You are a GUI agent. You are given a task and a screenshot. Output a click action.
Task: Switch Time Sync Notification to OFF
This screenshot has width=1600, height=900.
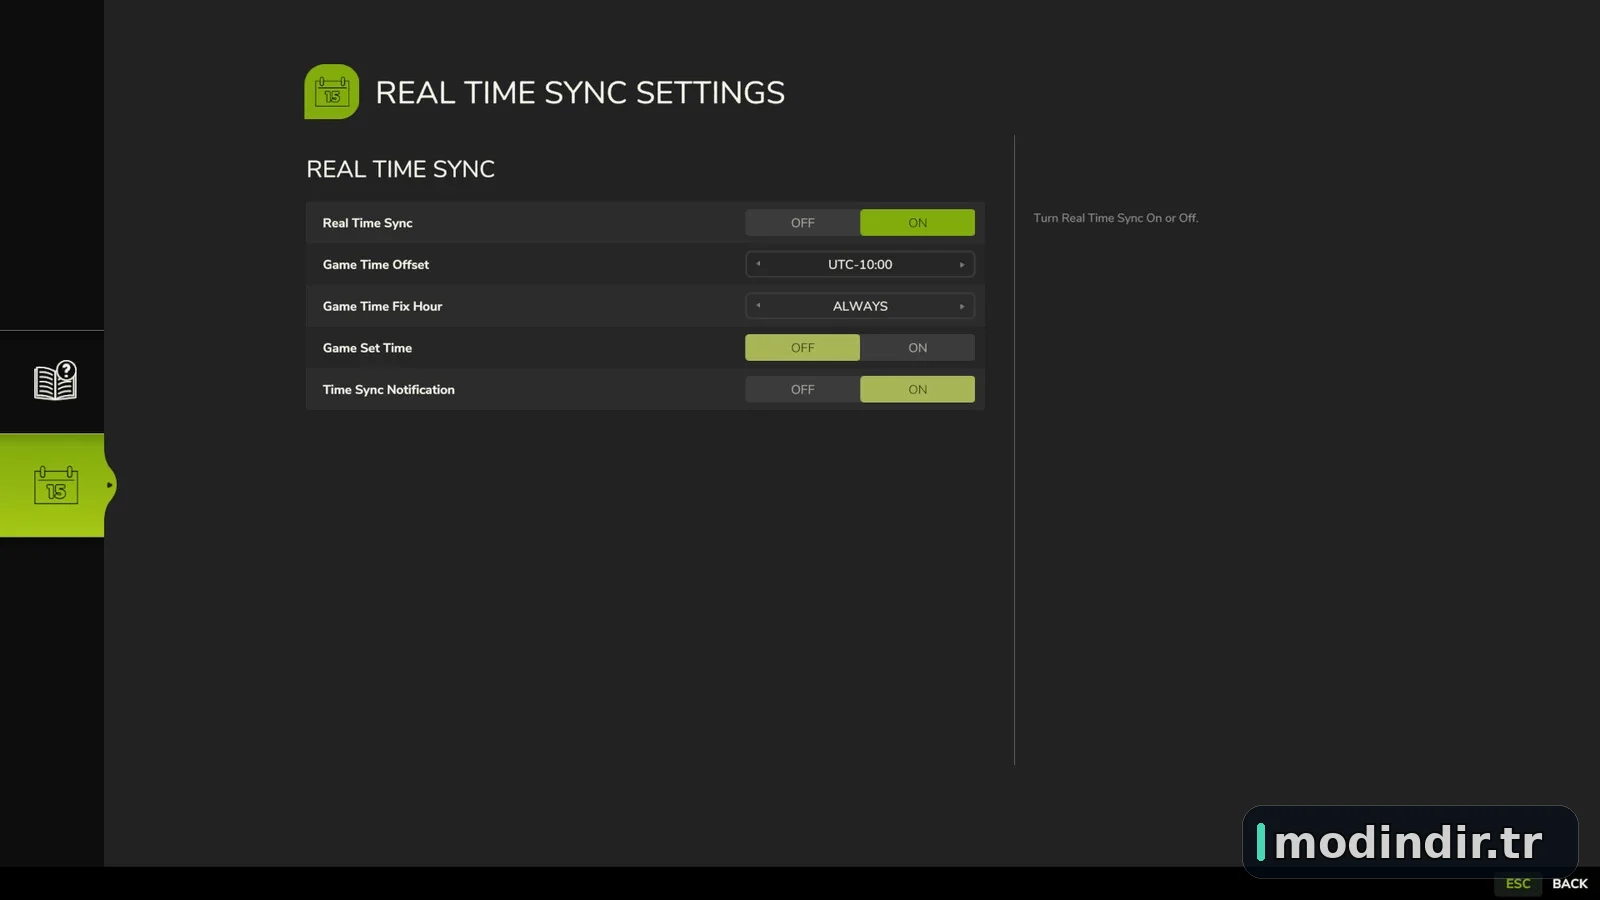(802, 390)
